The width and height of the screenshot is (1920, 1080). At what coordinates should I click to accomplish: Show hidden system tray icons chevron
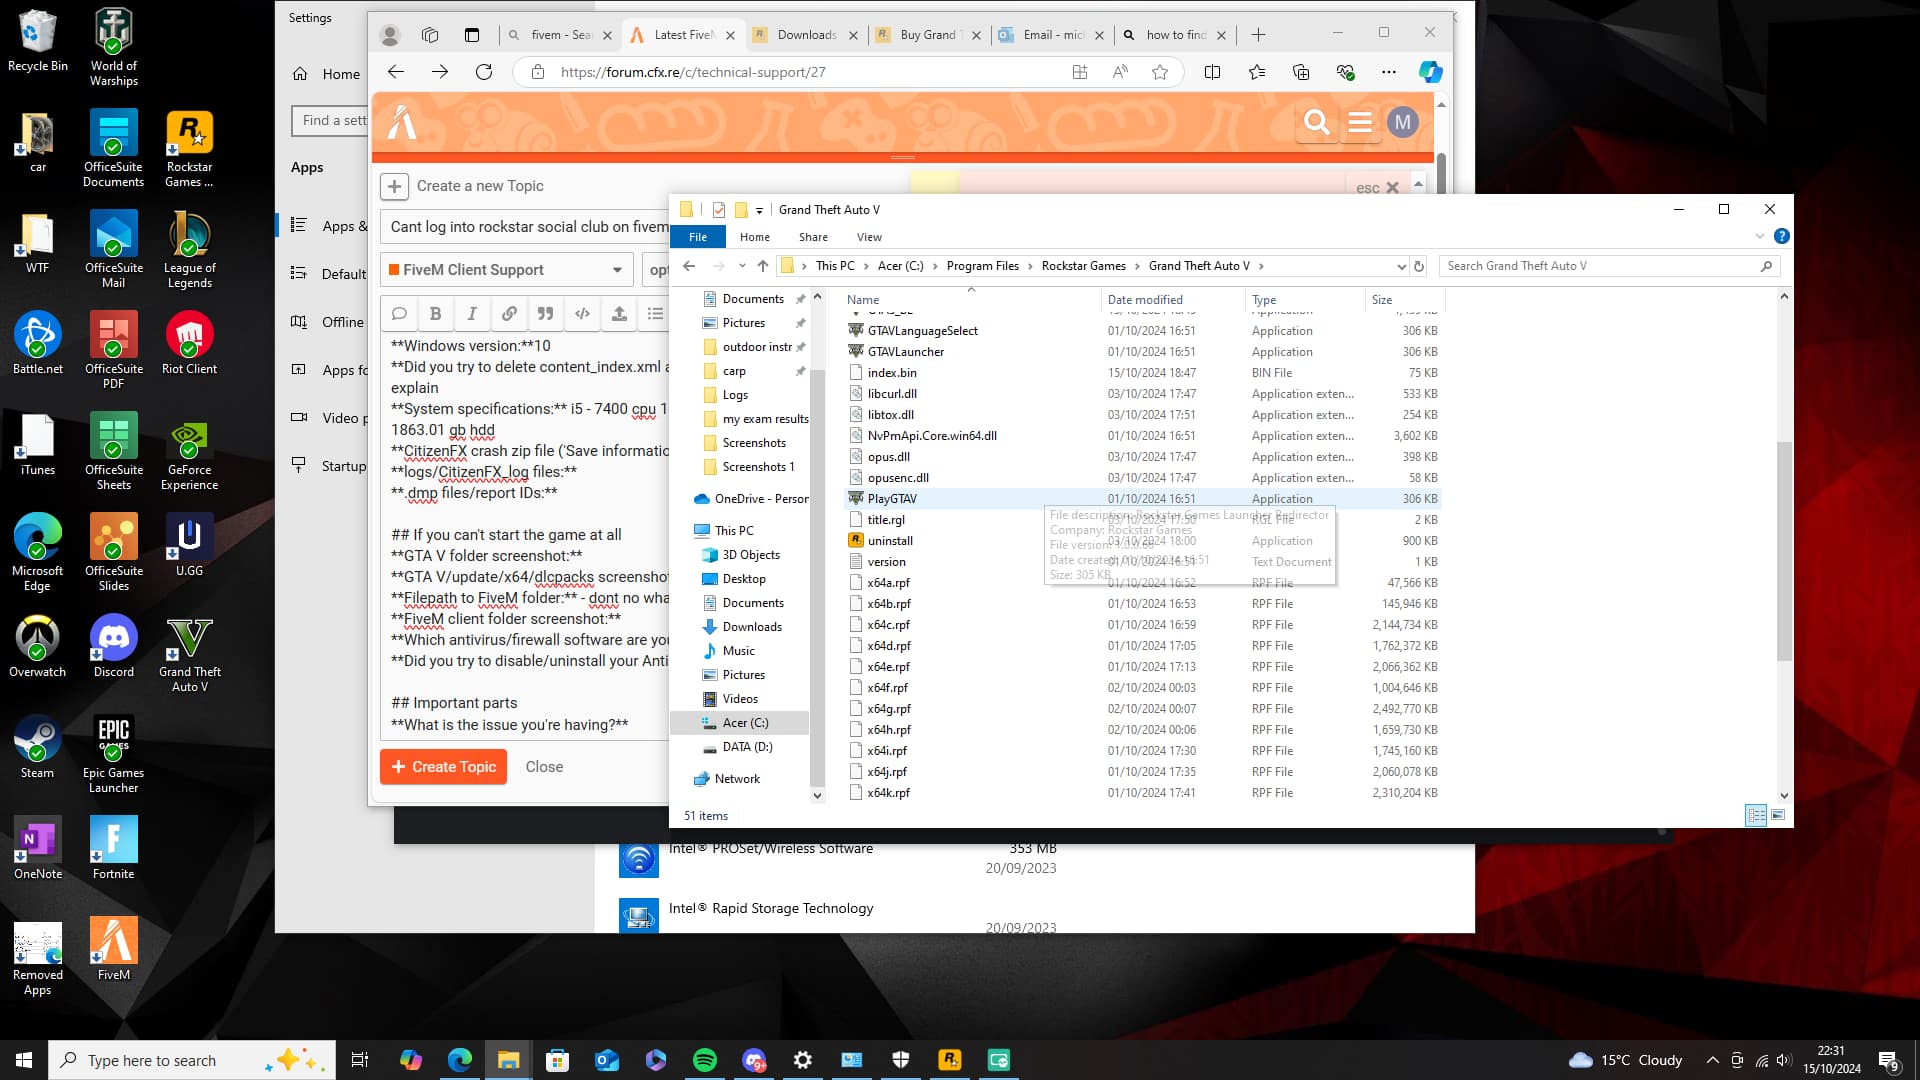[x=1712, y=1060]
